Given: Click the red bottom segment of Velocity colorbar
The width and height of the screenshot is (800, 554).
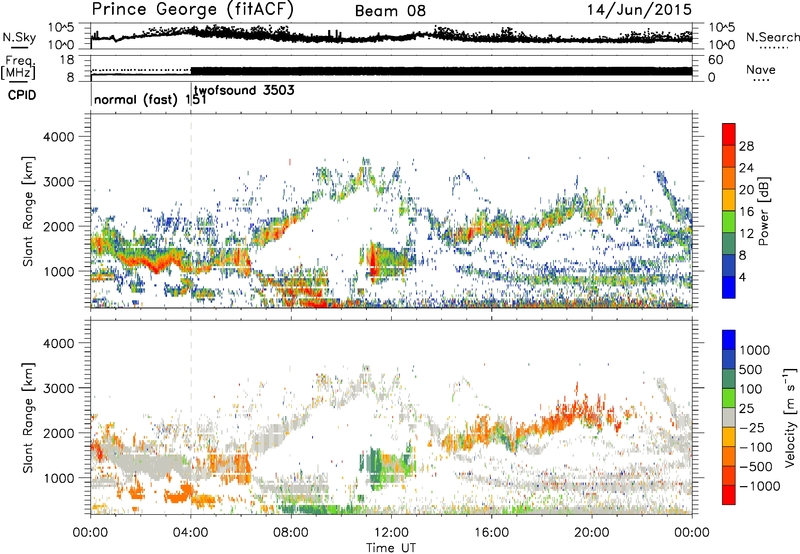Looking at the screenshot, I should 729,495.
